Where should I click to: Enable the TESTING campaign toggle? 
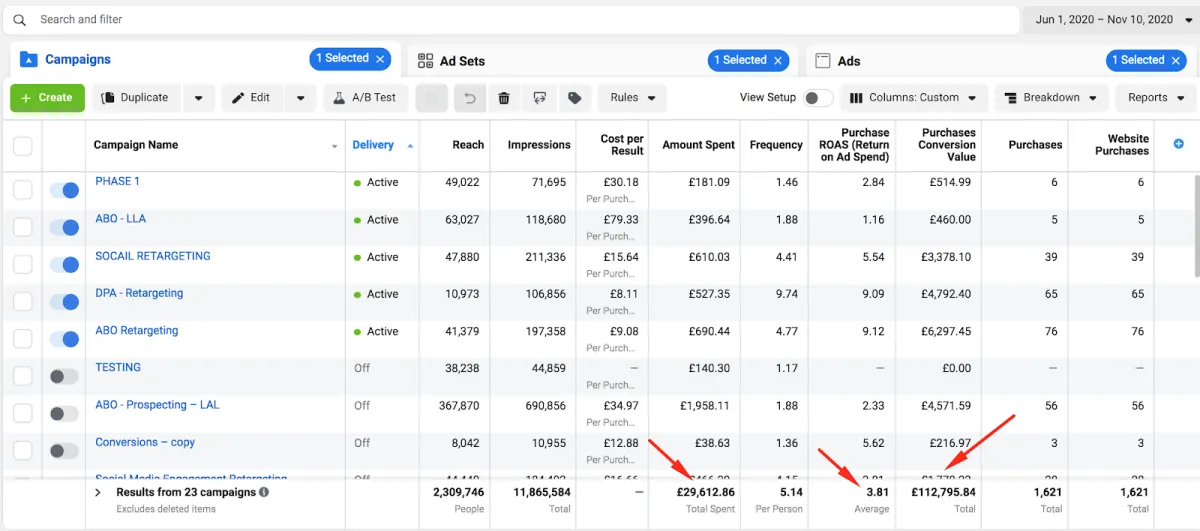coord(64,376)
